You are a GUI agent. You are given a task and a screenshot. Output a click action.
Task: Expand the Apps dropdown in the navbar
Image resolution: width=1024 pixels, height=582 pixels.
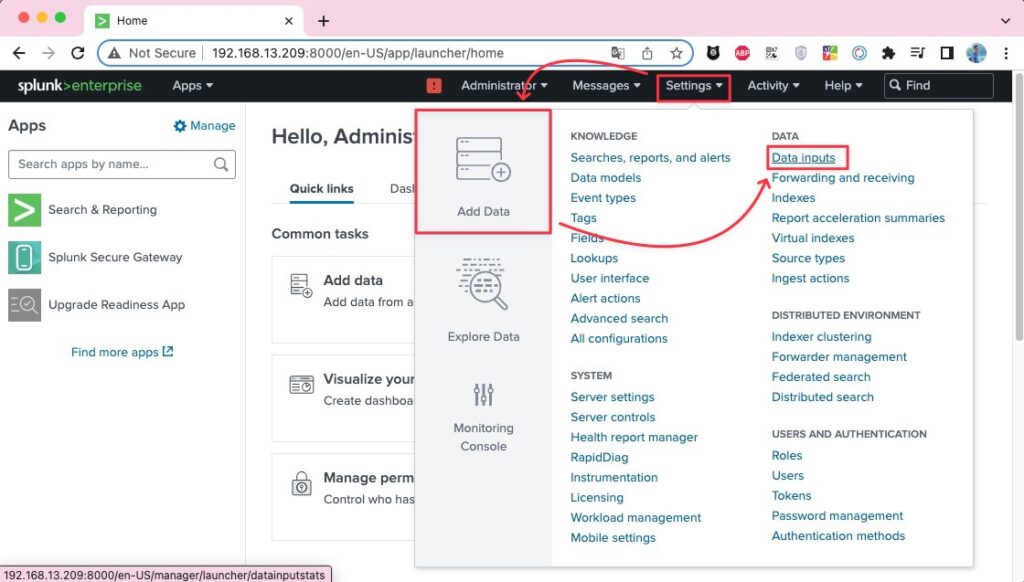click(x=193, y=86)
